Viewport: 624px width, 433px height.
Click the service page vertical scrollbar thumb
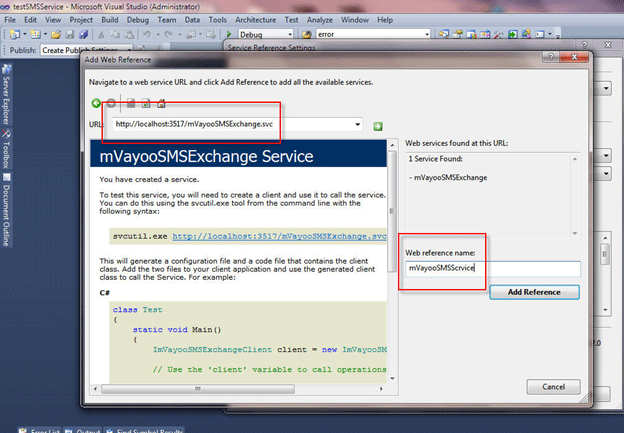click(392, 211)
